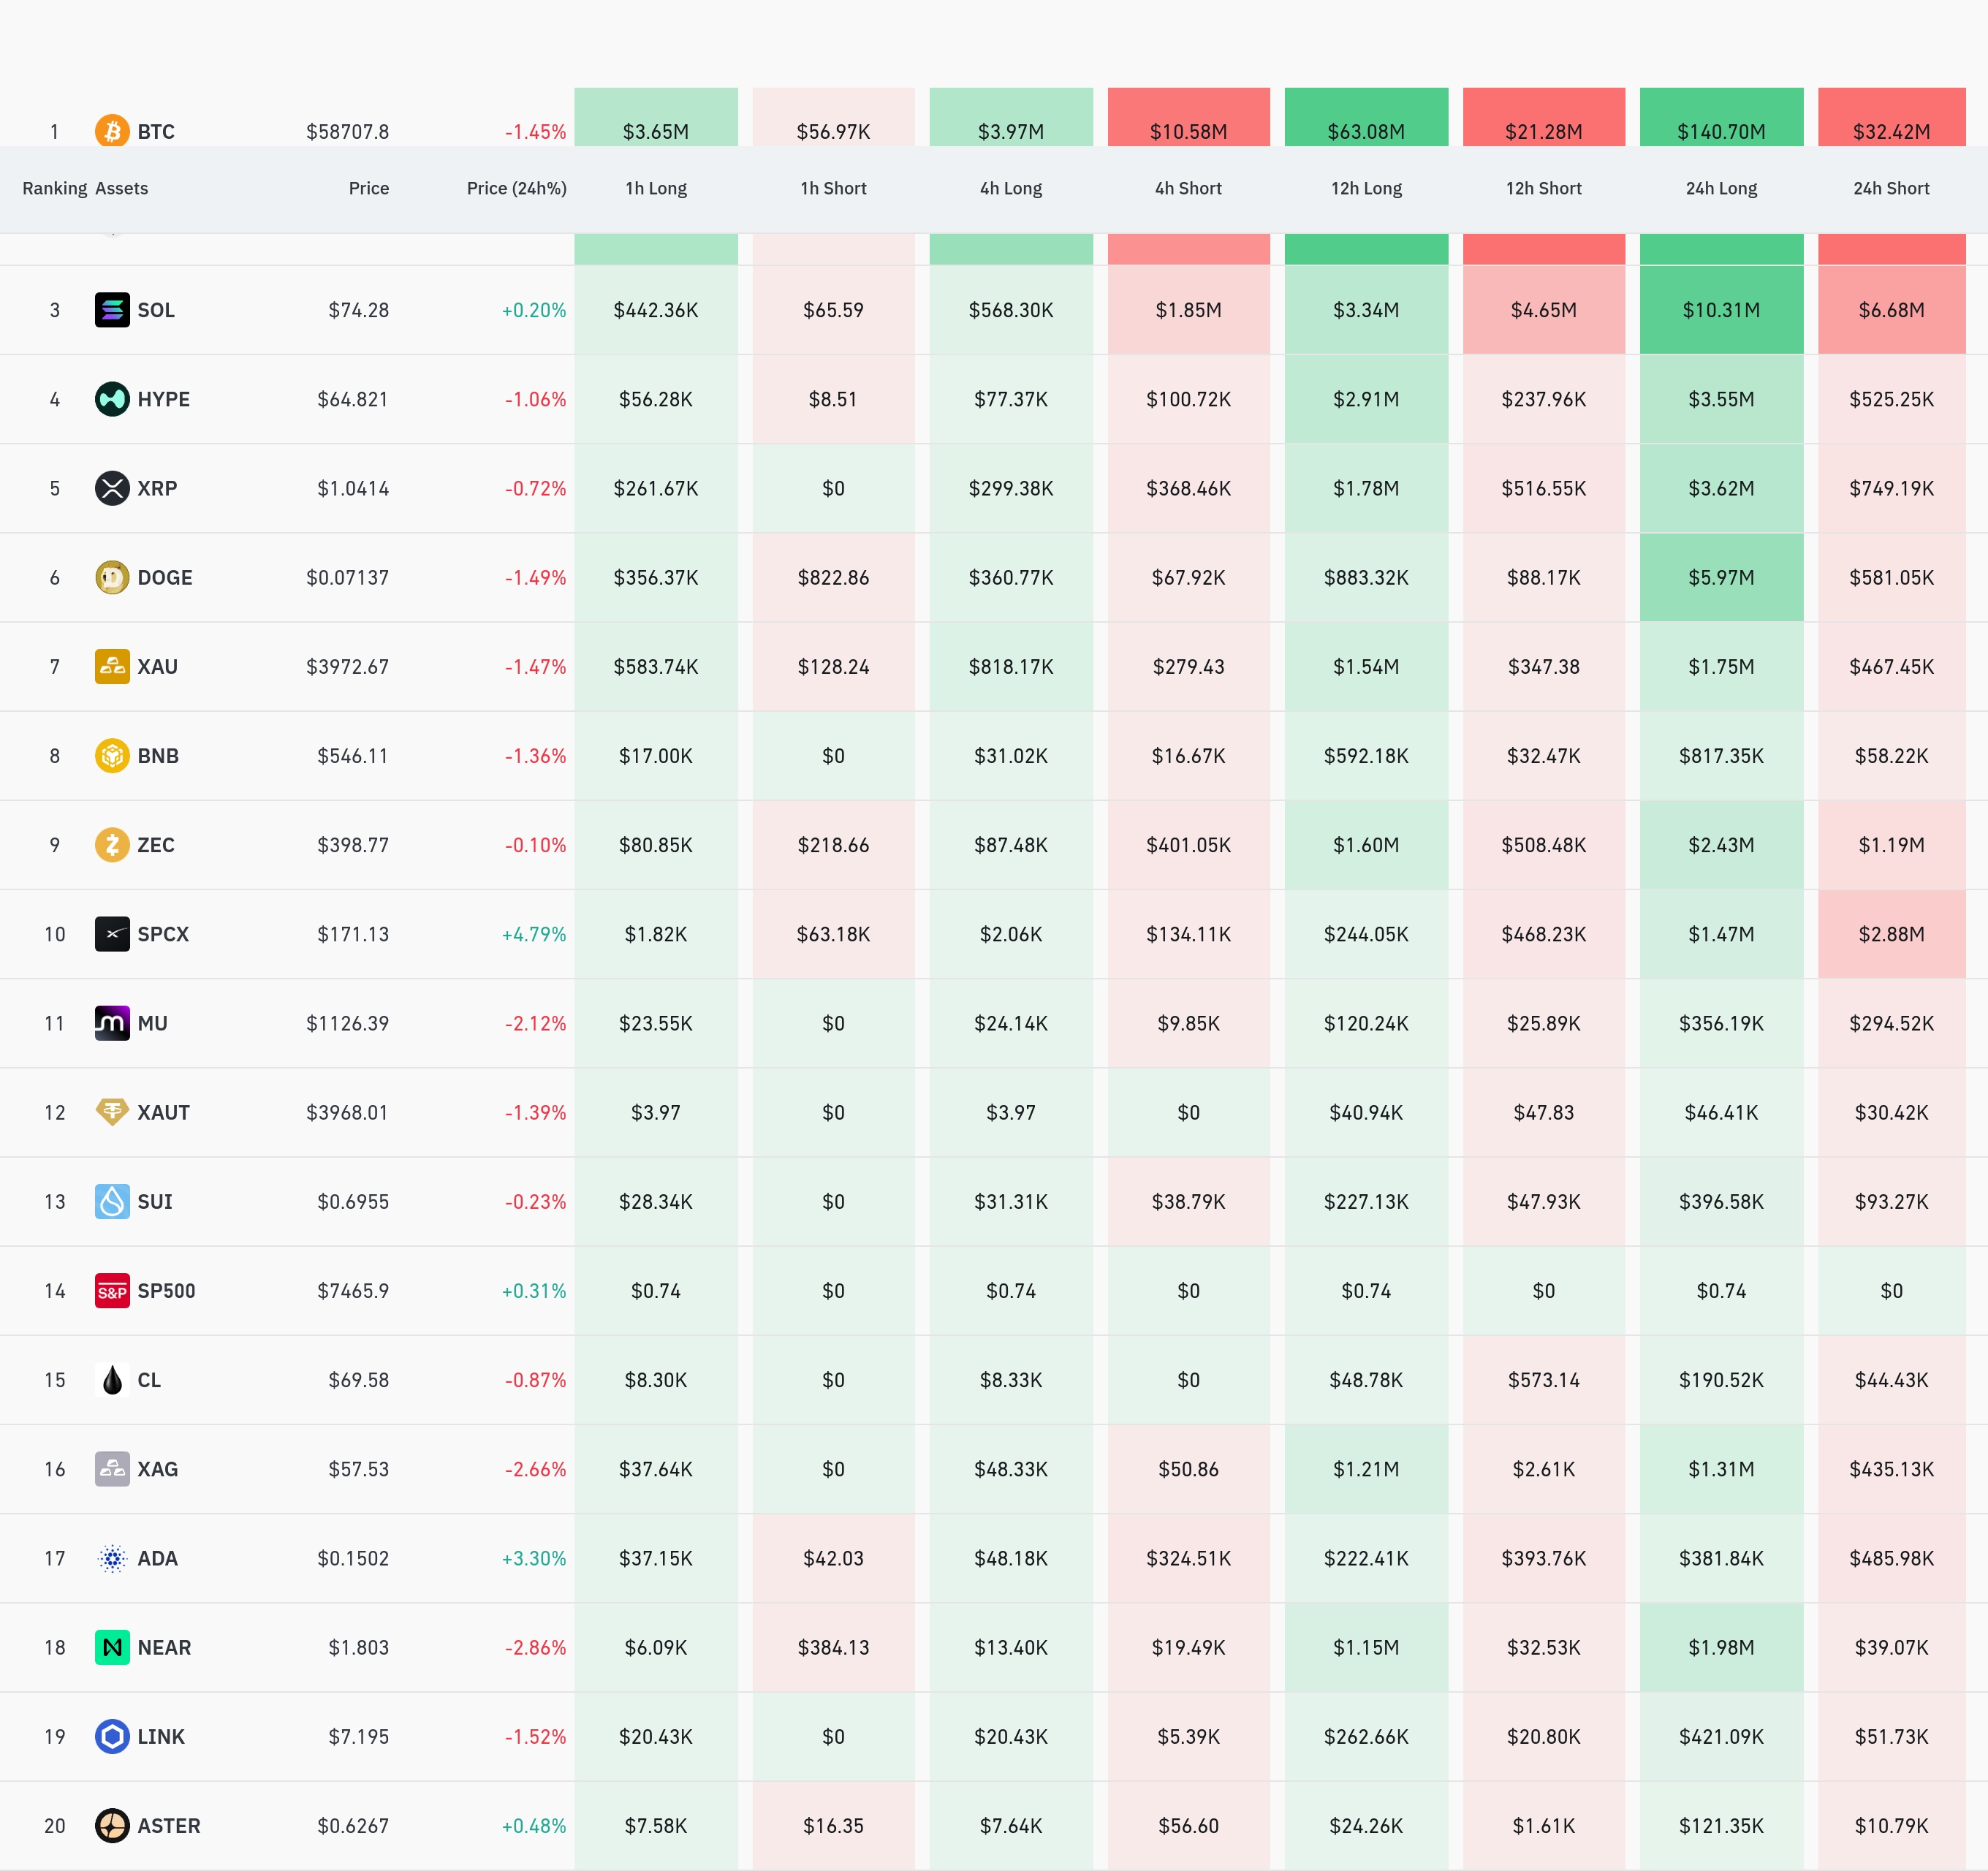Click SOL 24h Long $10.31M cell
The width and height of the screenshot is (1988, 1871).
point(1721,310)
